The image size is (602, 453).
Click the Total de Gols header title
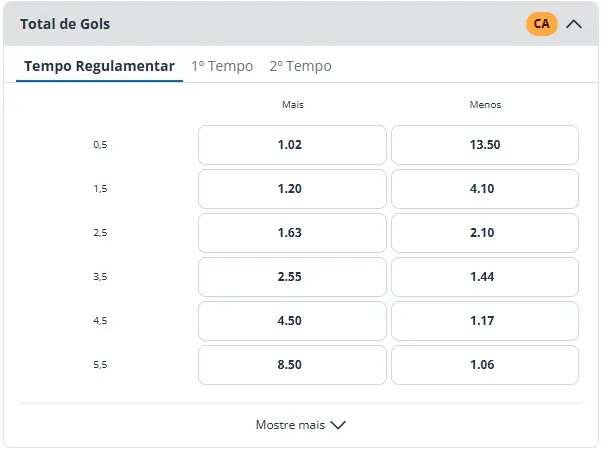(x=65, y=24)
